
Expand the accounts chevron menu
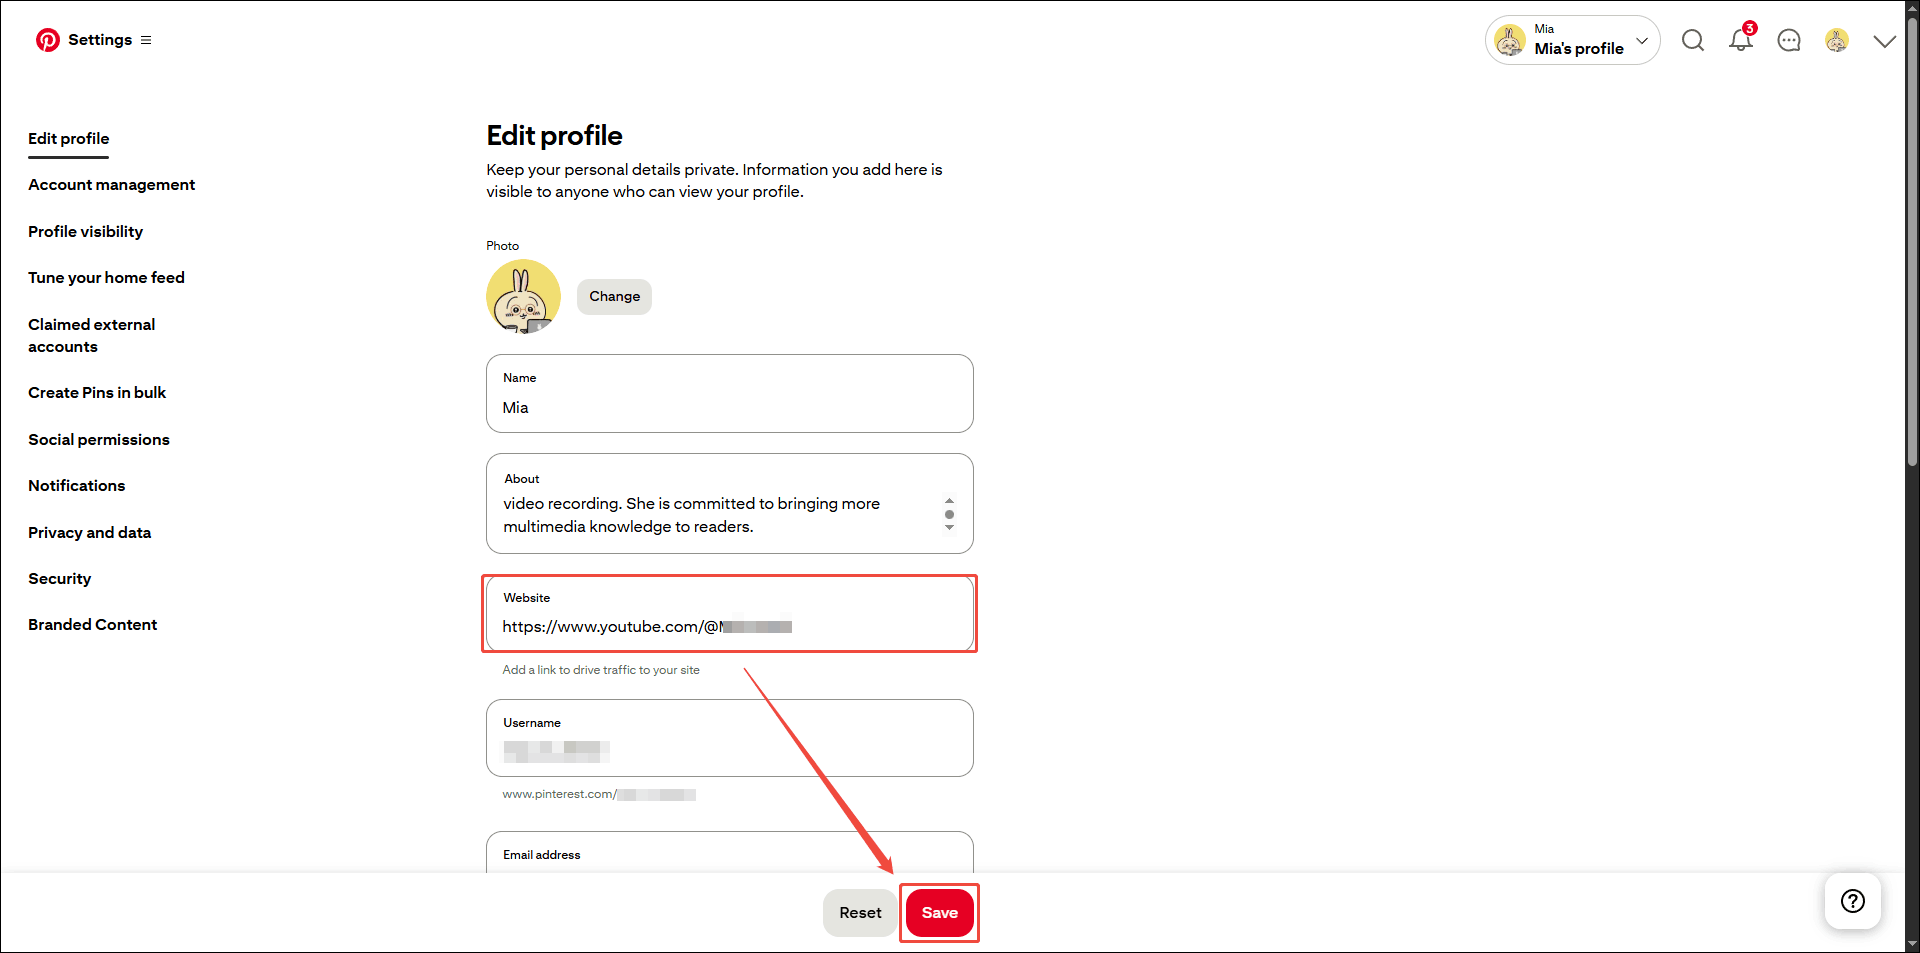(1885, 41)
